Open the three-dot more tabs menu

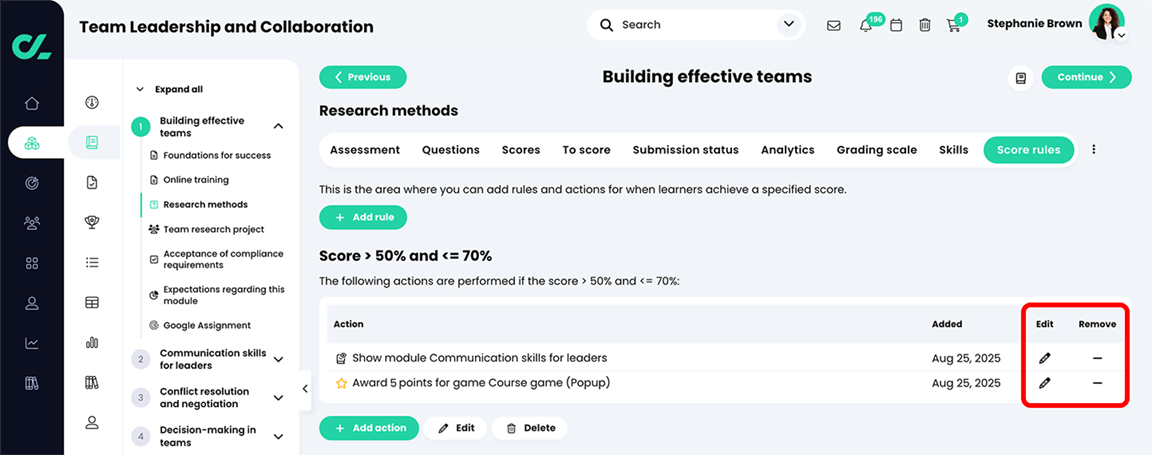(1094, 150)
